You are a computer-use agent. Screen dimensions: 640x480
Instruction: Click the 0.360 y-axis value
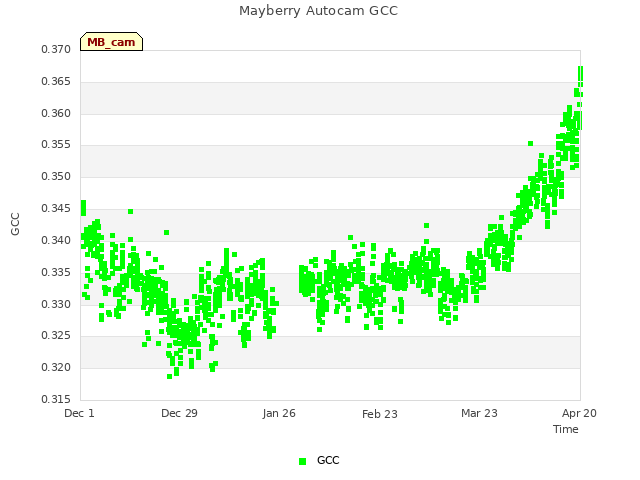[56, 113]
